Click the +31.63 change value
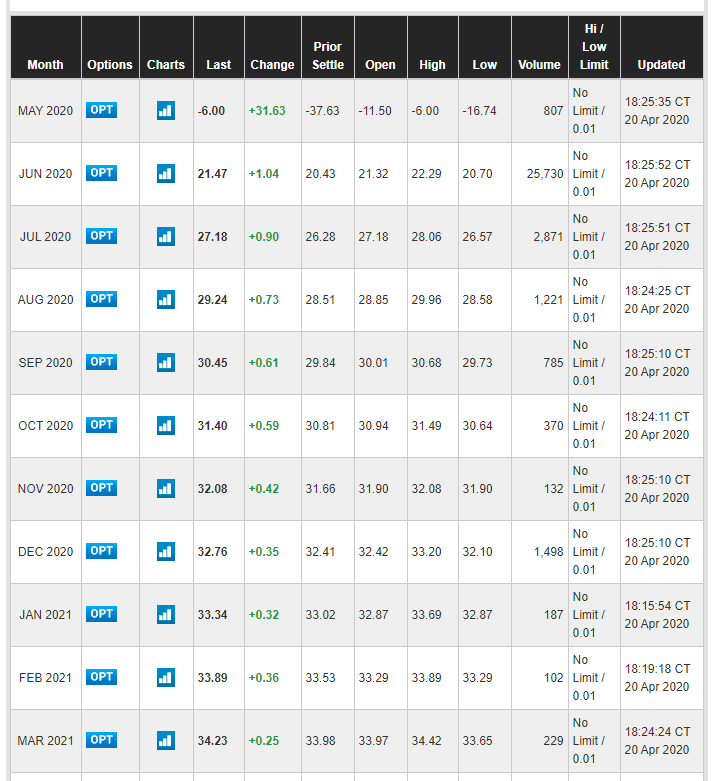711x781 pixels. coord(267,111)
